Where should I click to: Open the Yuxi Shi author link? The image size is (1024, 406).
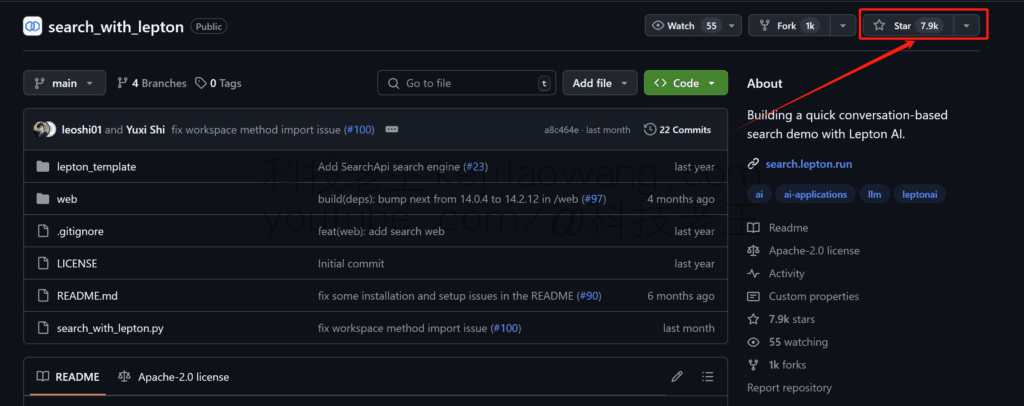146,129
